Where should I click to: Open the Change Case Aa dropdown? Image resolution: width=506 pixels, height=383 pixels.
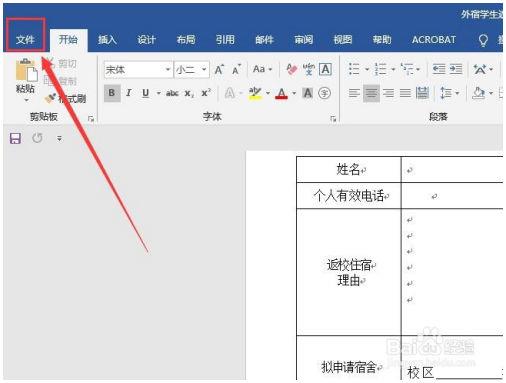tap(262, 69)
